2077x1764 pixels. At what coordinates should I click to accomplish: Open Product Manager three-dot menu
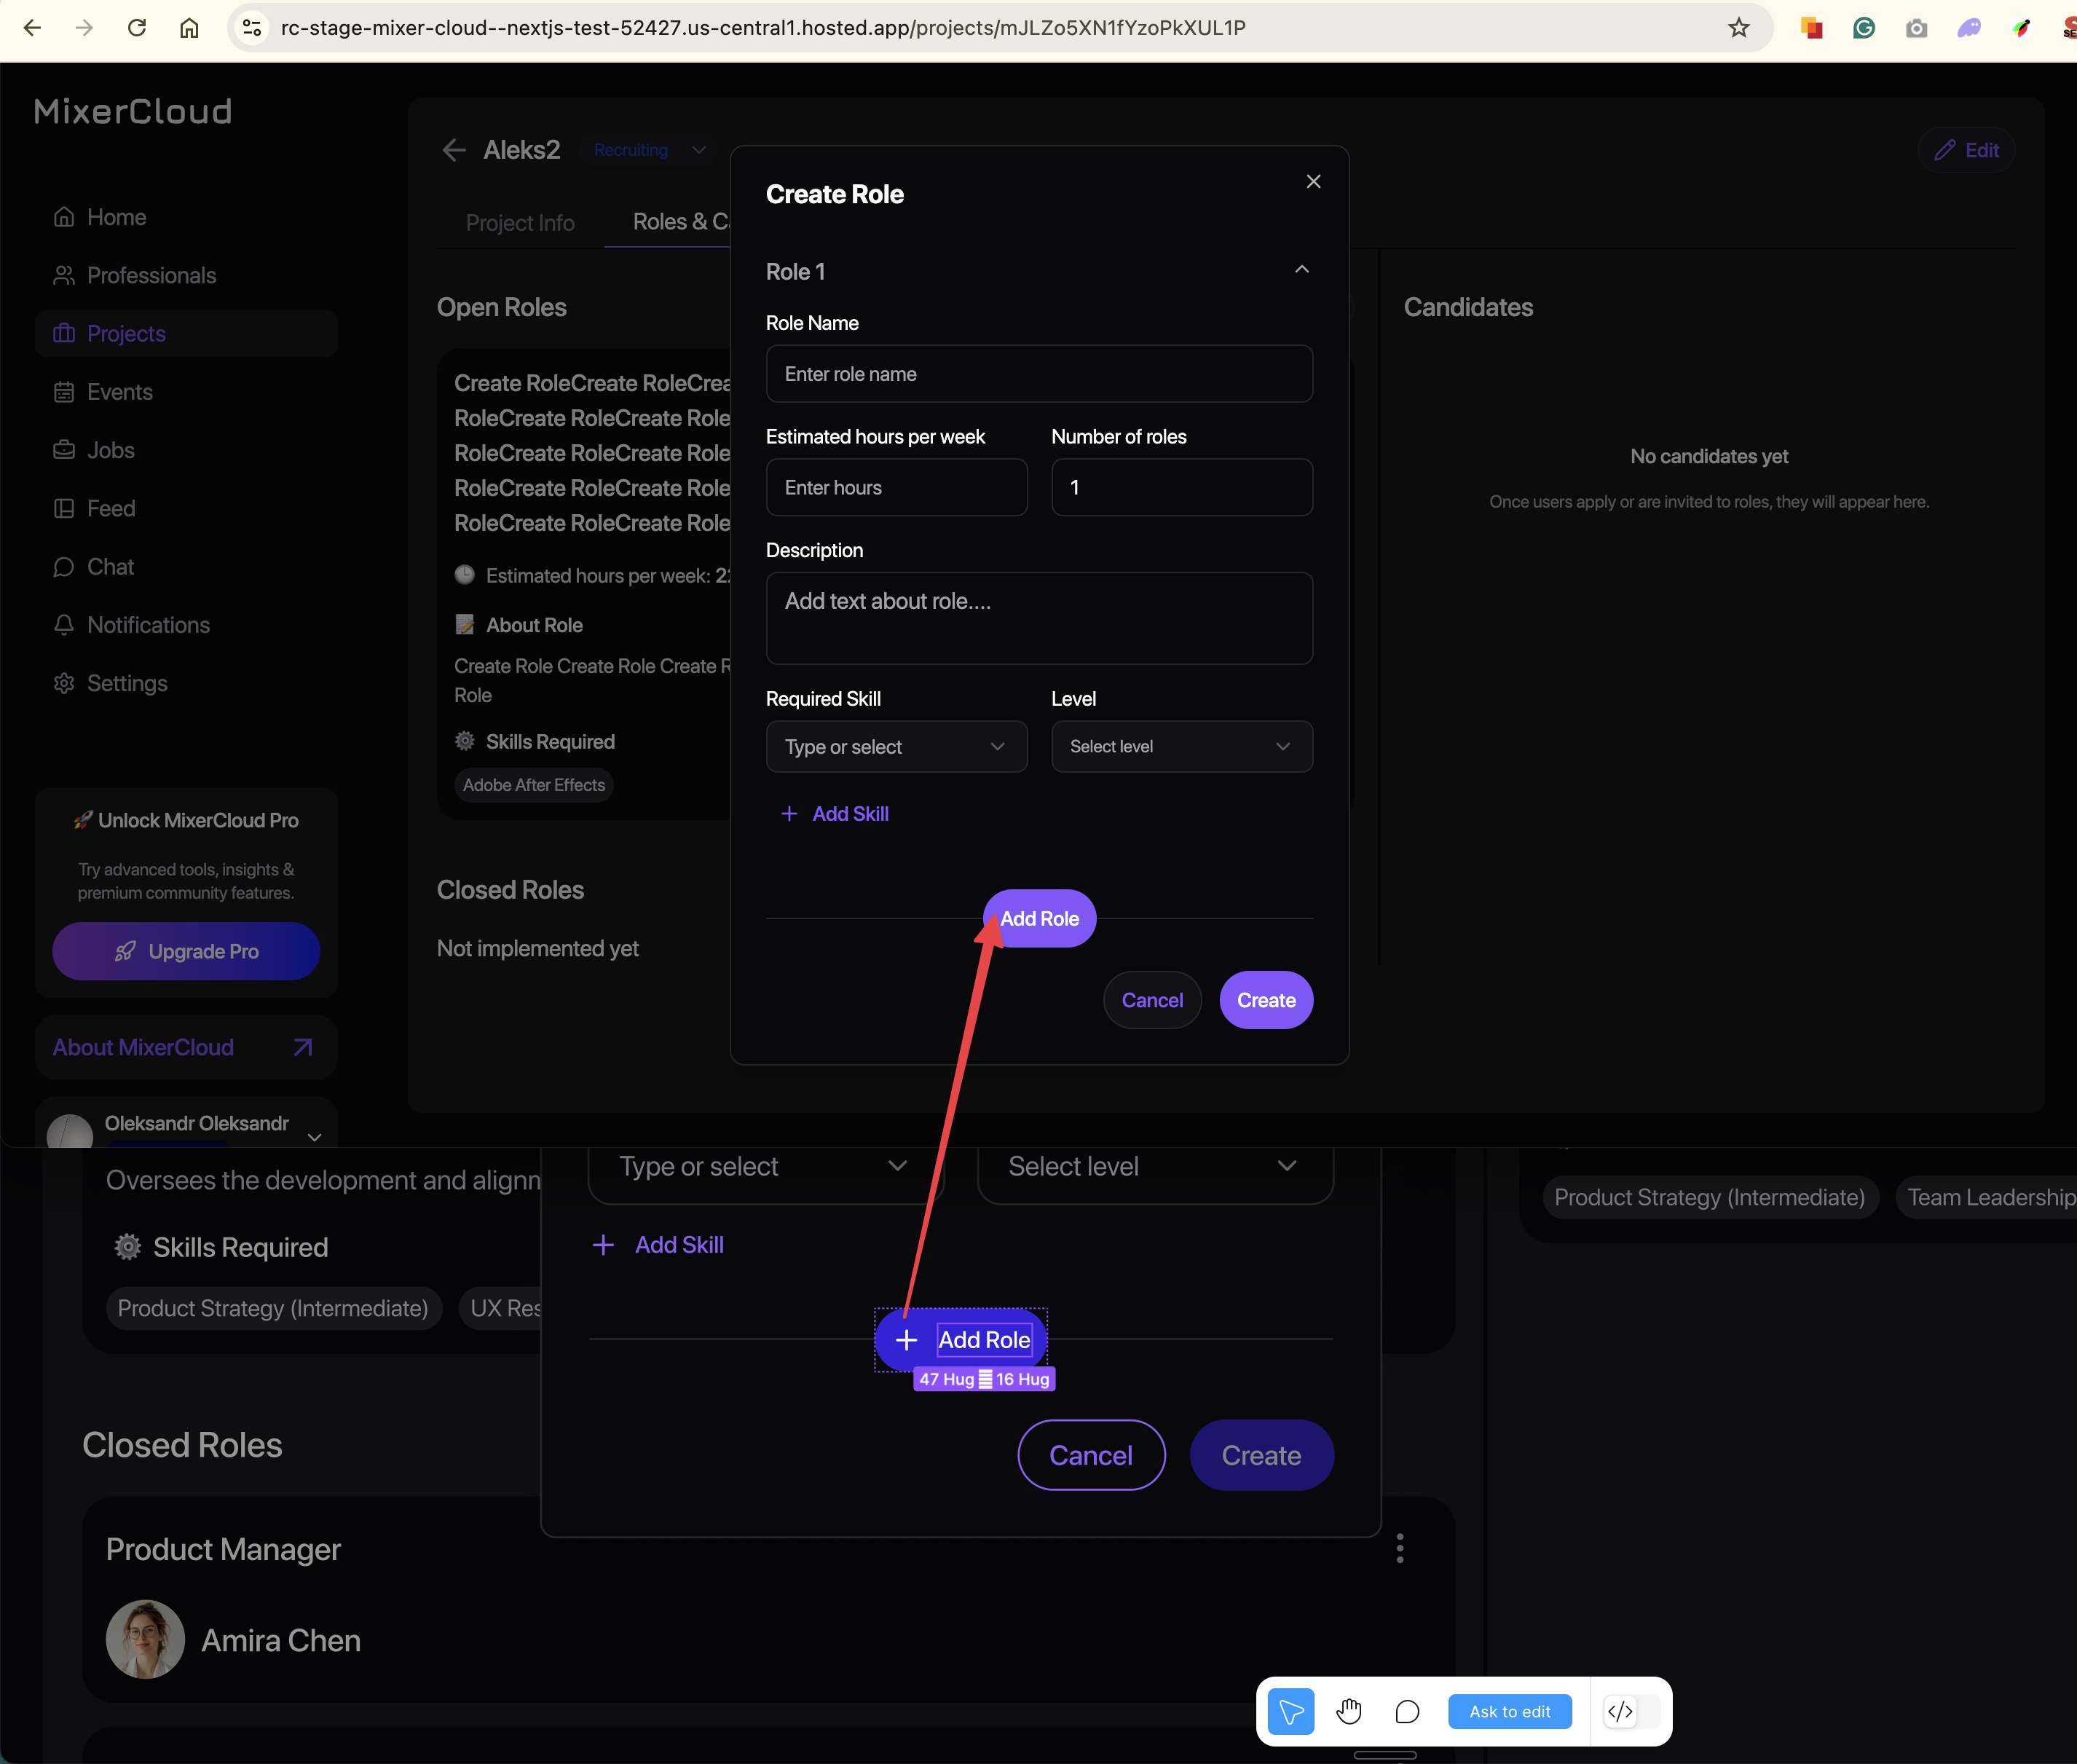[x=1399, y=1548]
